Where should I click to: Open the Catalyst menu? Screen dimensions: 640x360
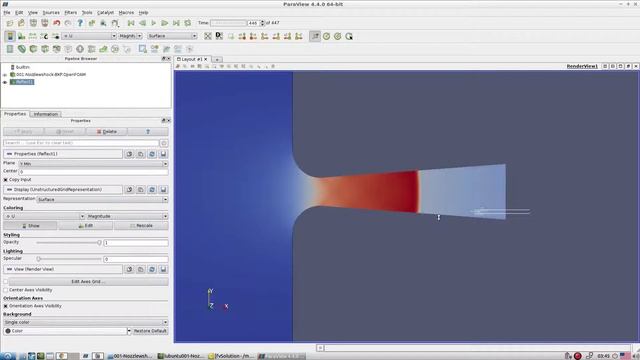105,13
